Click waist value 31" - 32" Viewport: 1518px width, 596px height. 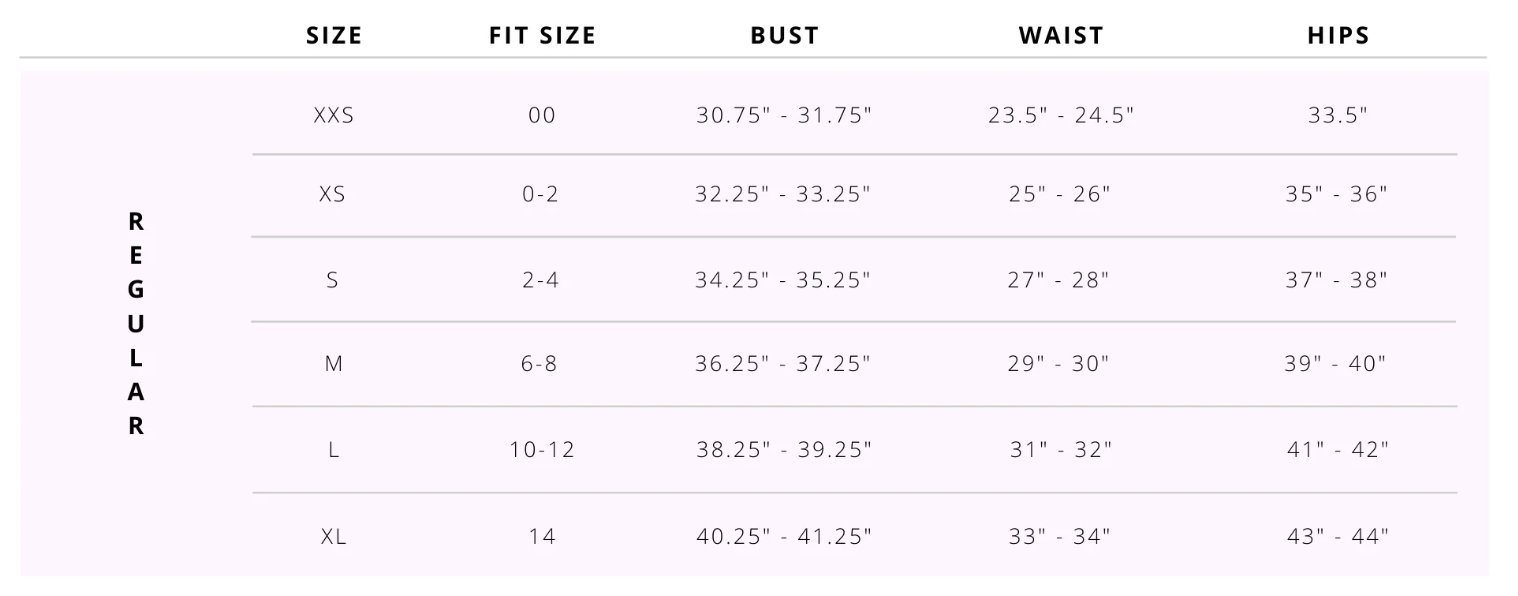click(1061, 450)
